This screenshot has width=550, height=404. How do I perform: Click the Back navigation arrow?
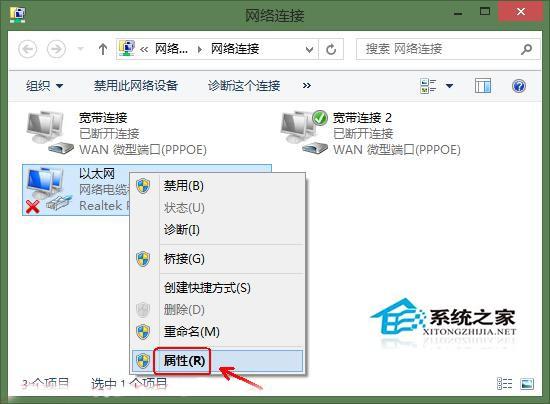27,49
